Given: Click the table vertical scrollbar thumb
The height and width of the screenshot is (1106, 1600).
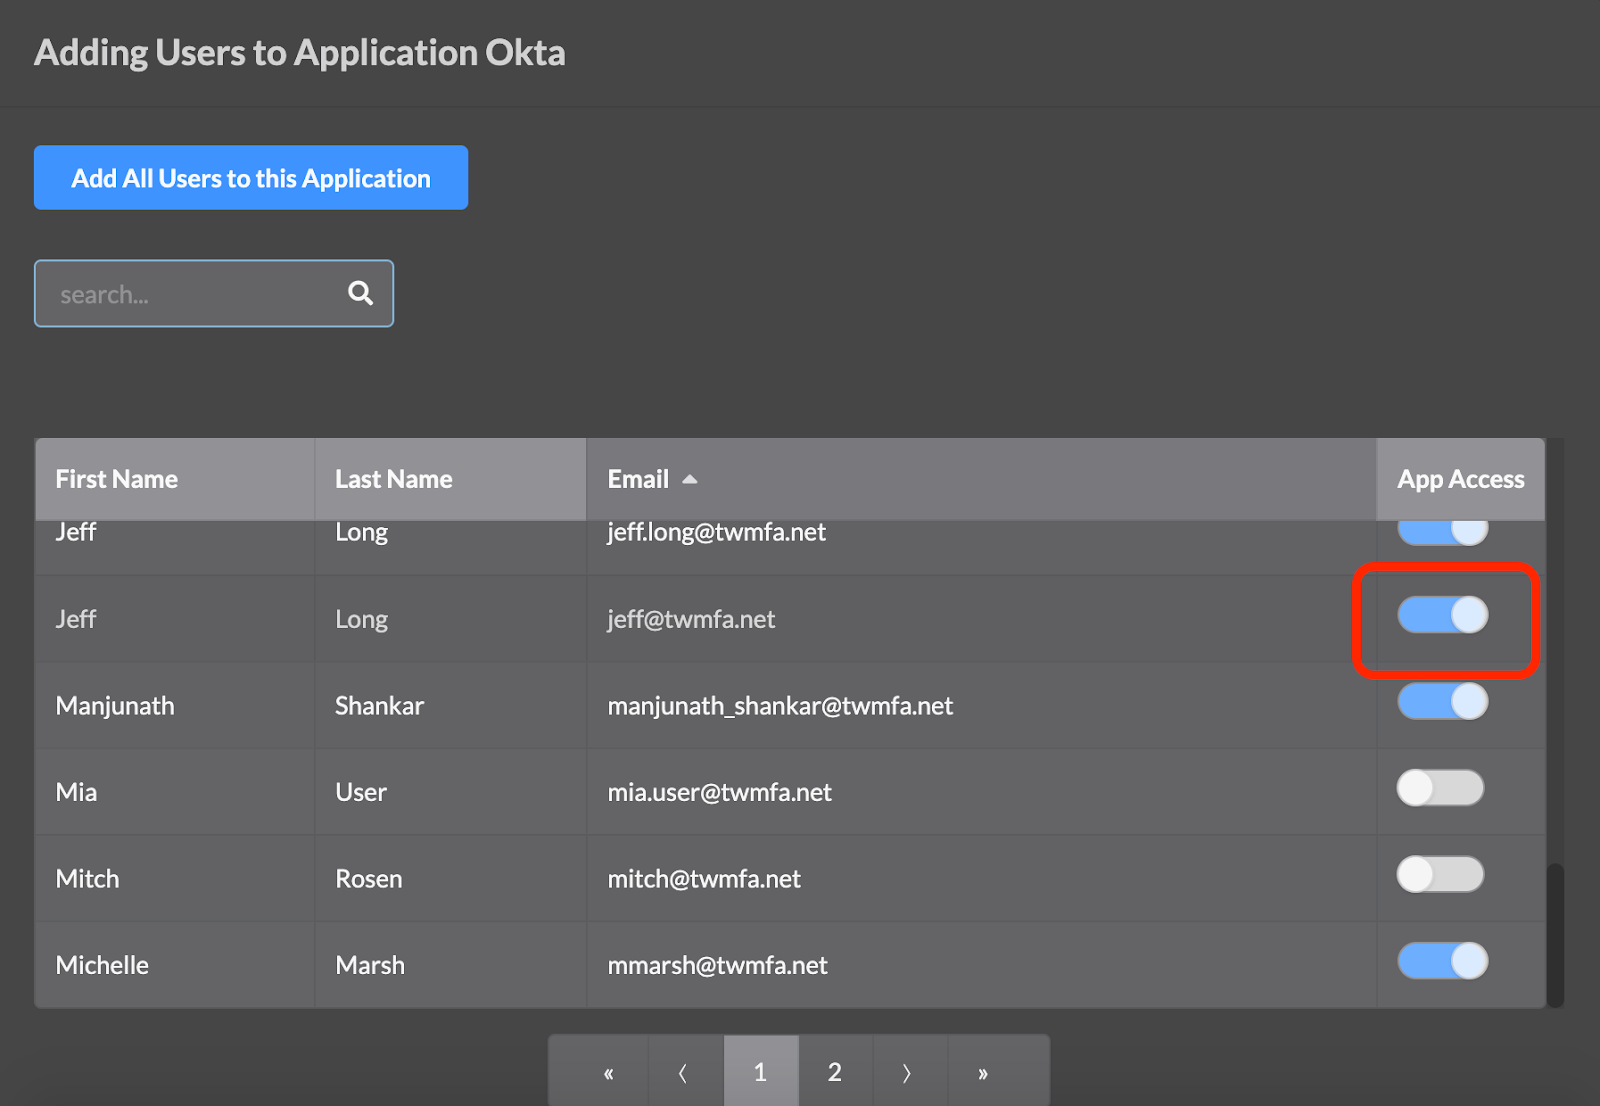Looking at the screenshot, I should (x=1555, y=935).
